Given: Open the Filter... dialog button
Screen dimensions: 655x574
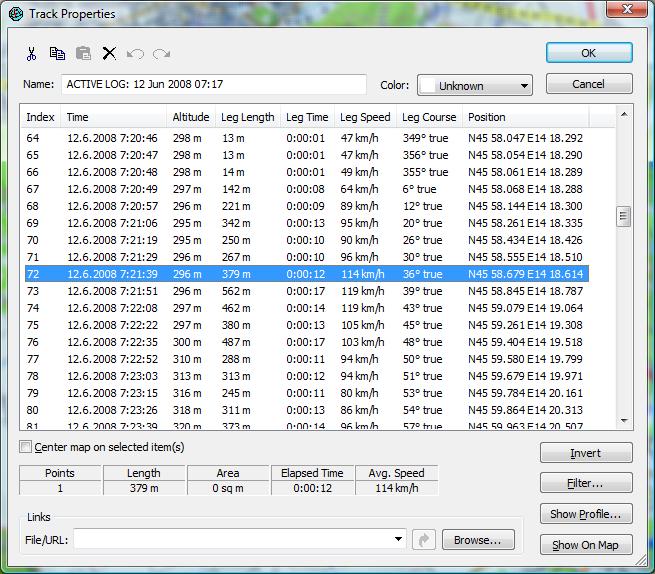Looking at the screenshot, I should [586, 483].
